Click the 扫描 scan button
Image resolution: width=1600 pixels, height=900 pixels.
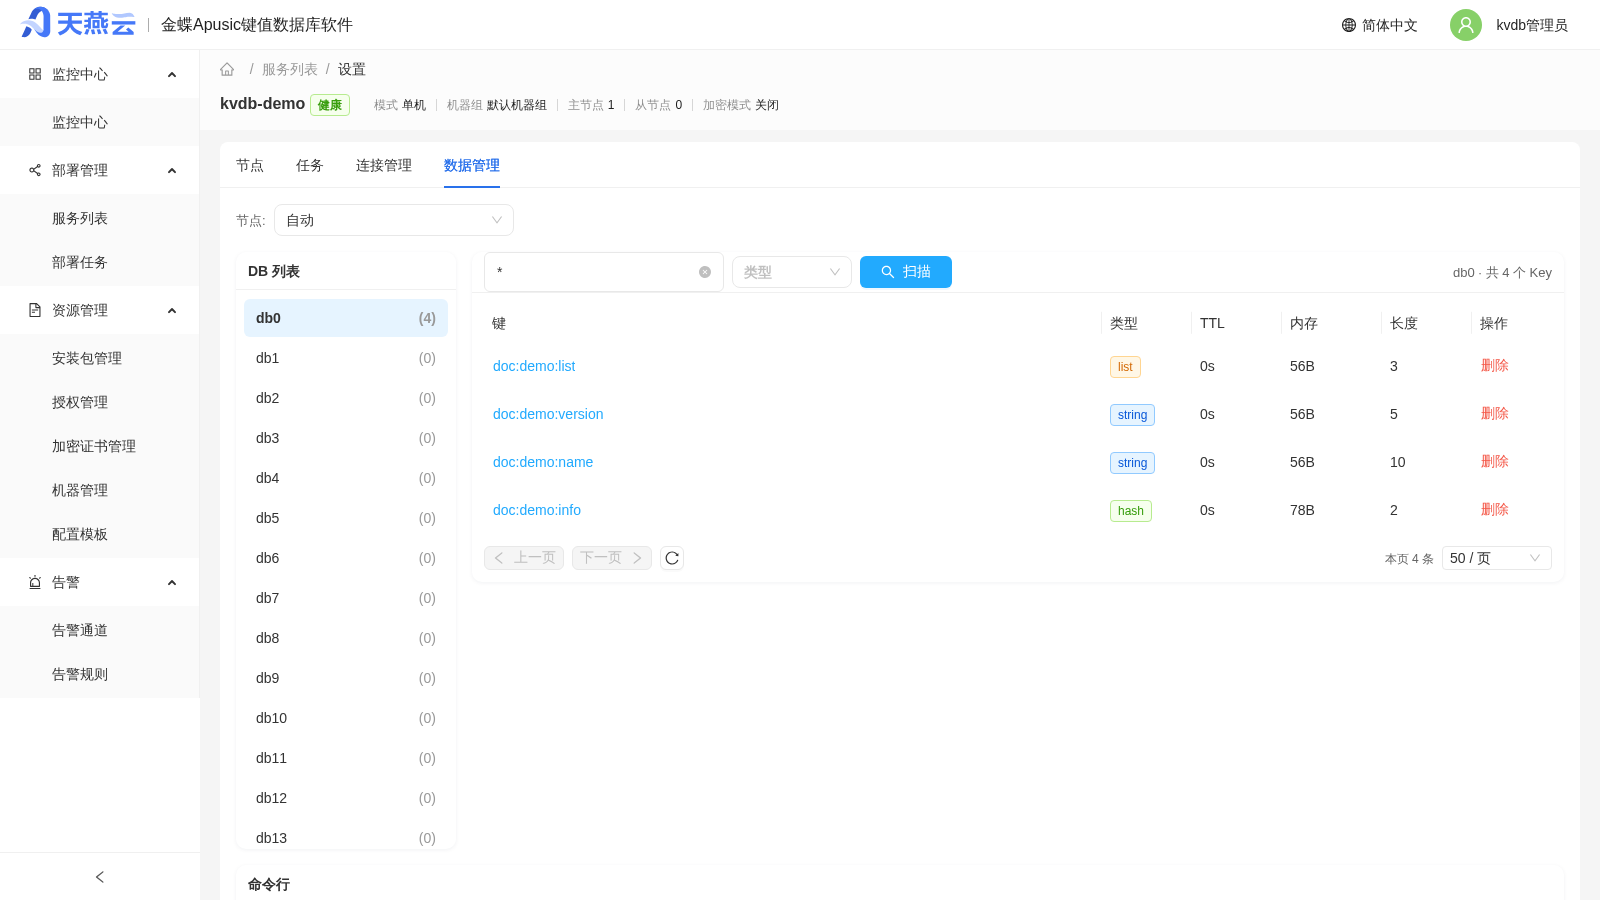pyautogui.click(x=906, y=272)
